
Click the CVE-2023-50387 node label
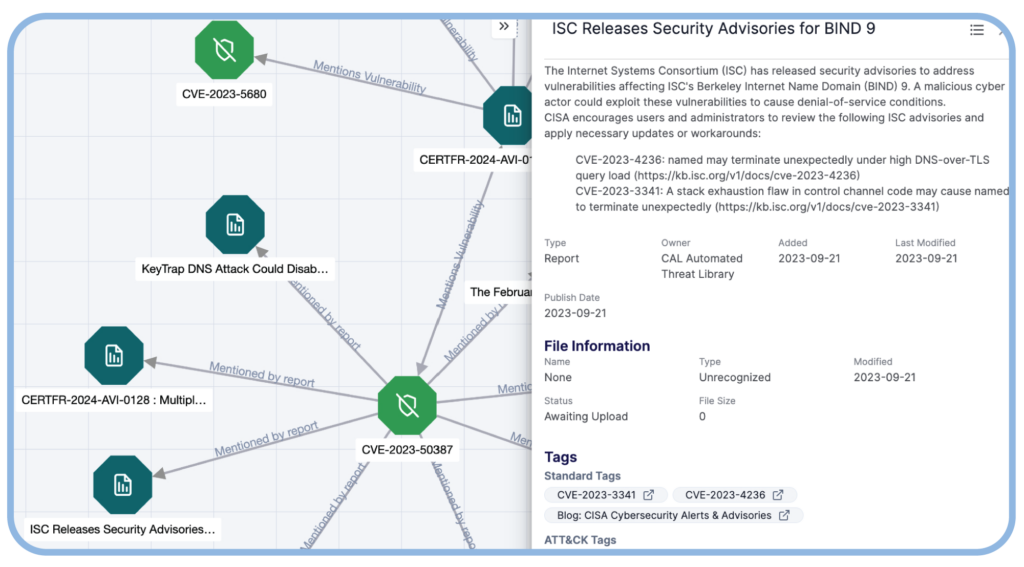point(407,449)
